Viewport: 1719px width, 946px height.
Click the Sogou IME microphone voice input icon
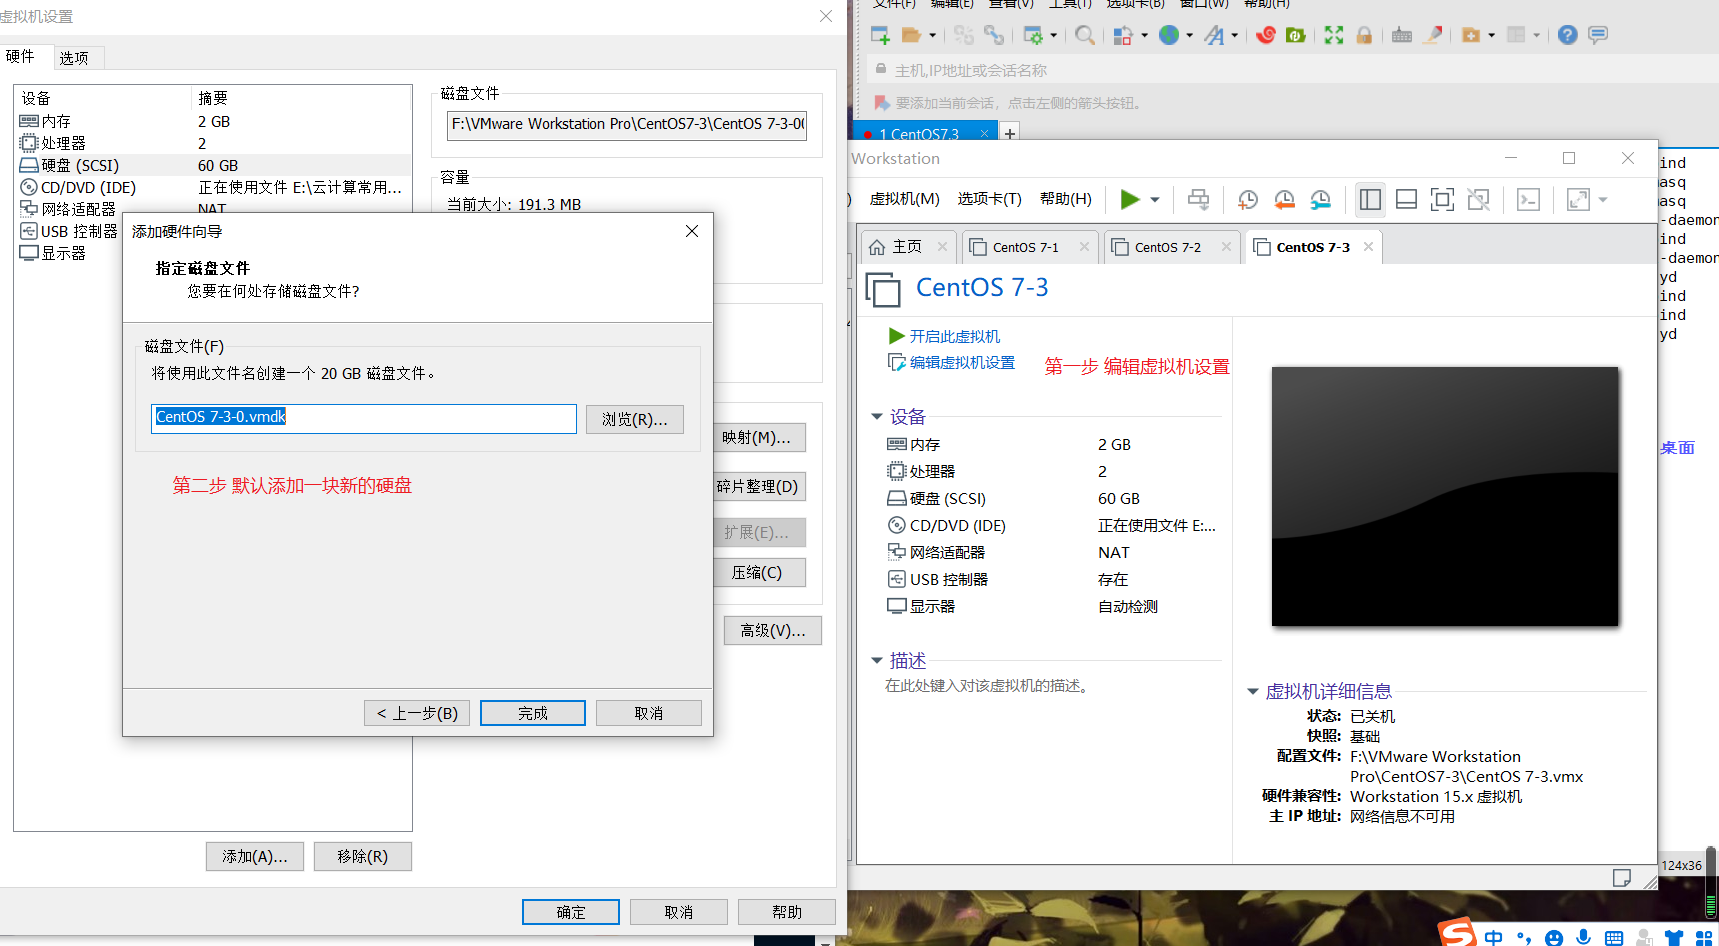pyautogui.click(x=1584, y=937)
